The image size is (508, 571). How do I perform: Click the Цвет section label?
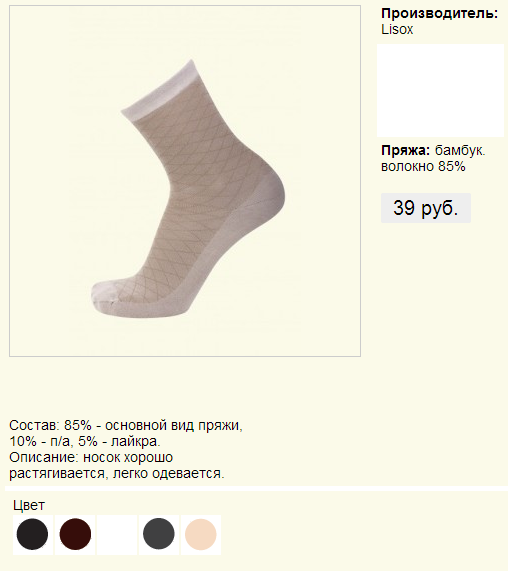tap(29, 505)
